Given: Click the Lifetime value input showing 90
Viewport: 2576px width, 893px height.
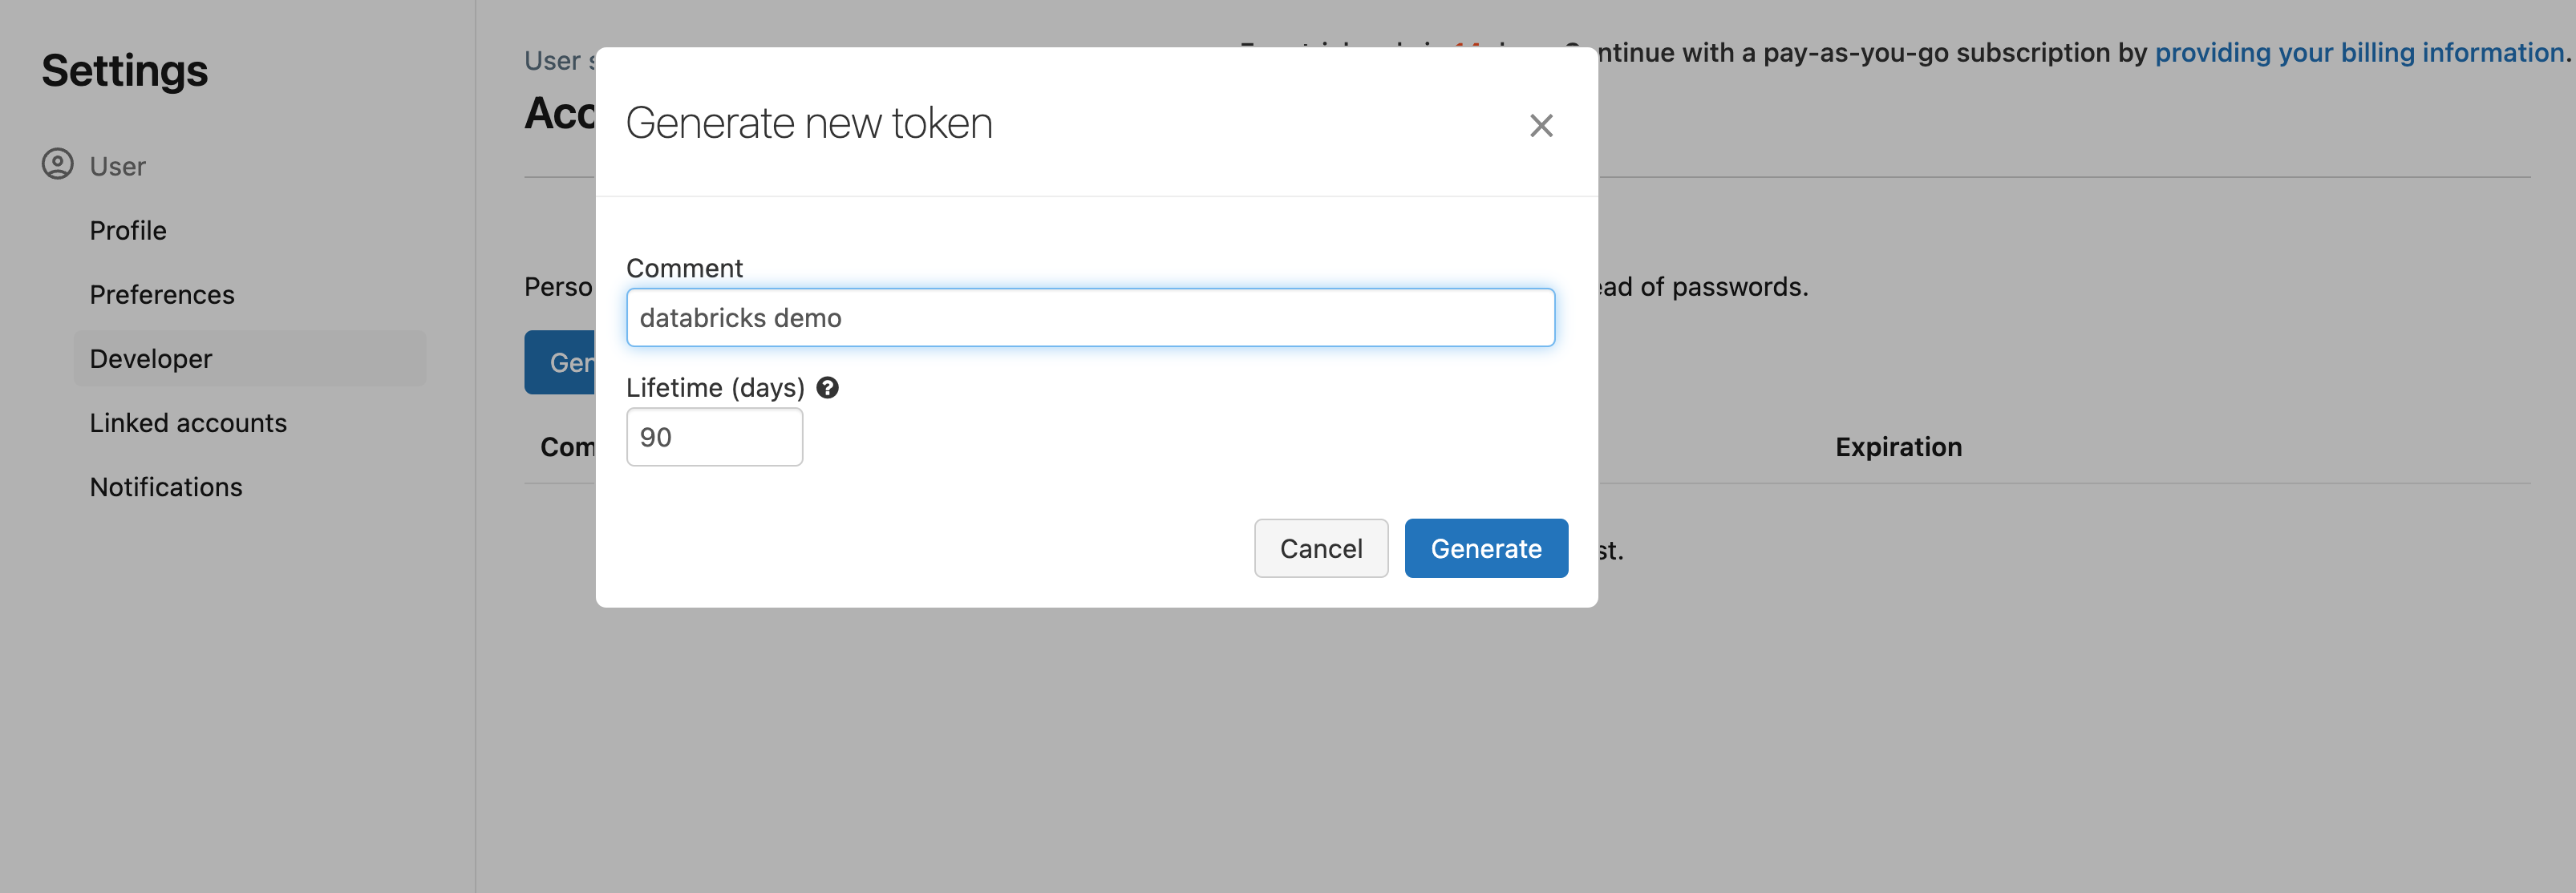Looking at the screenshot, I should (x=713, y=436).
